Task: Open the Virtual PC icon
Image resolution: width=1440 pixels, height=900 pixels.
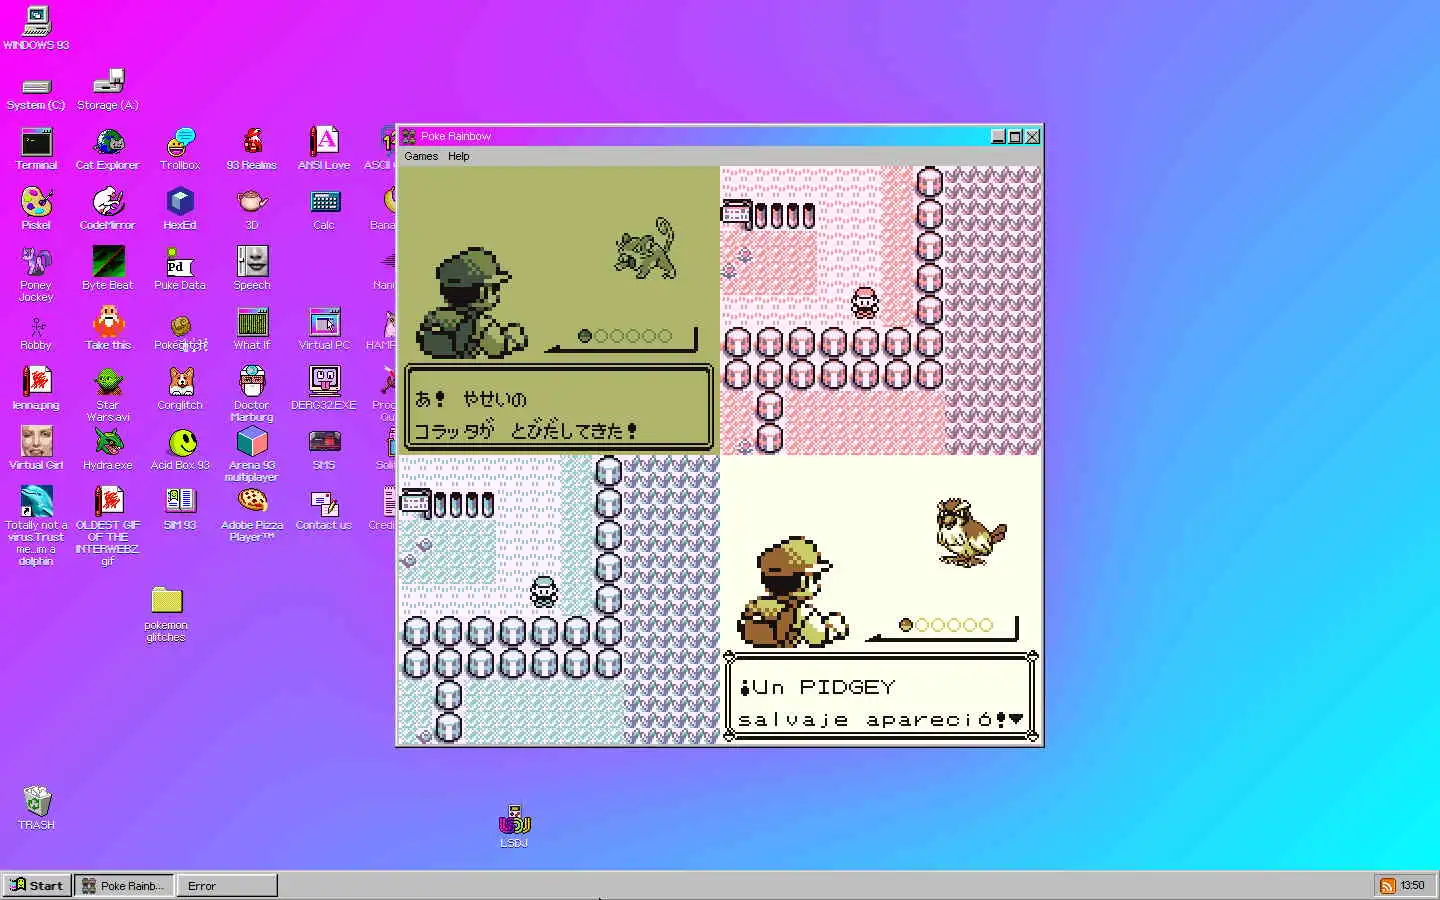Action: point(324,330)
